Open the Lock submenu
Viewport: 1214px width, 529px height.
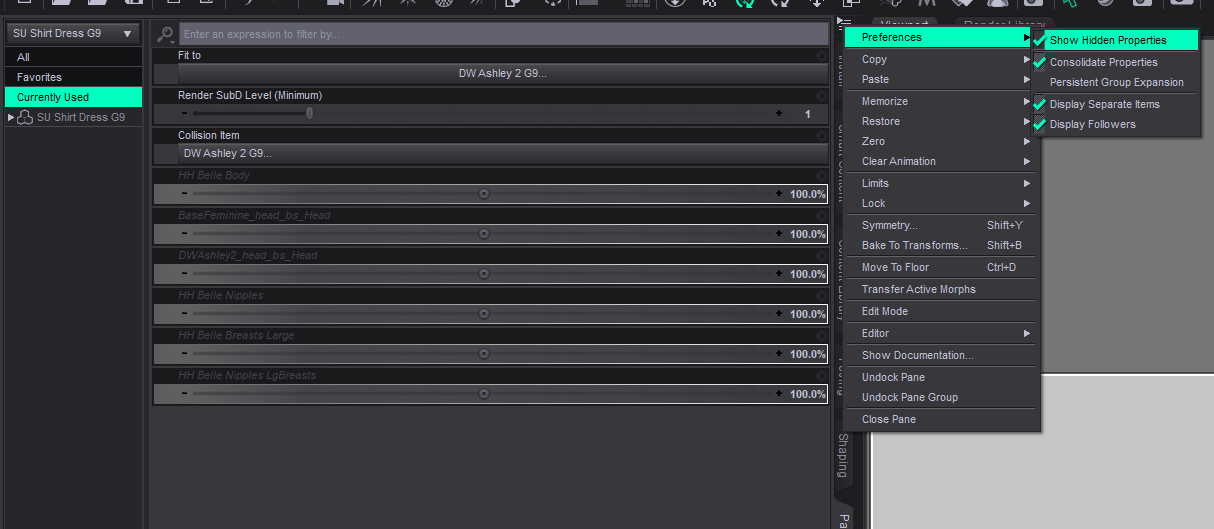[x=943, y=203]
